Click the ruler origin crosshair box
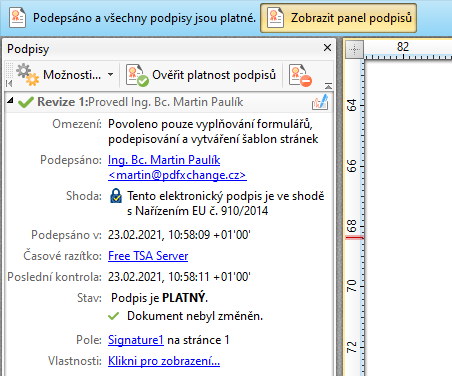452x376 pixels. pos(354,49)
